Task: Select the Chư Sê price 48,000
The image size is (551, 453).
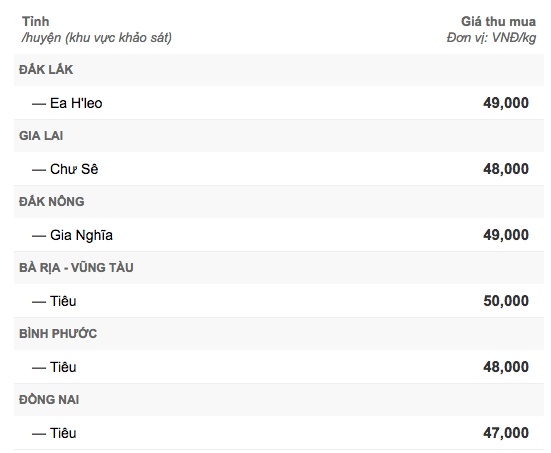Action: point(506,169)
